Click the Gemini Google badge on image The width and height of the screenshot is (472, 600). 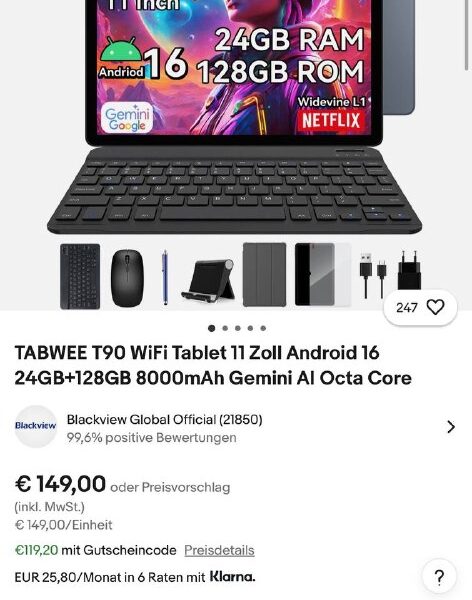(x=127, y=118)
